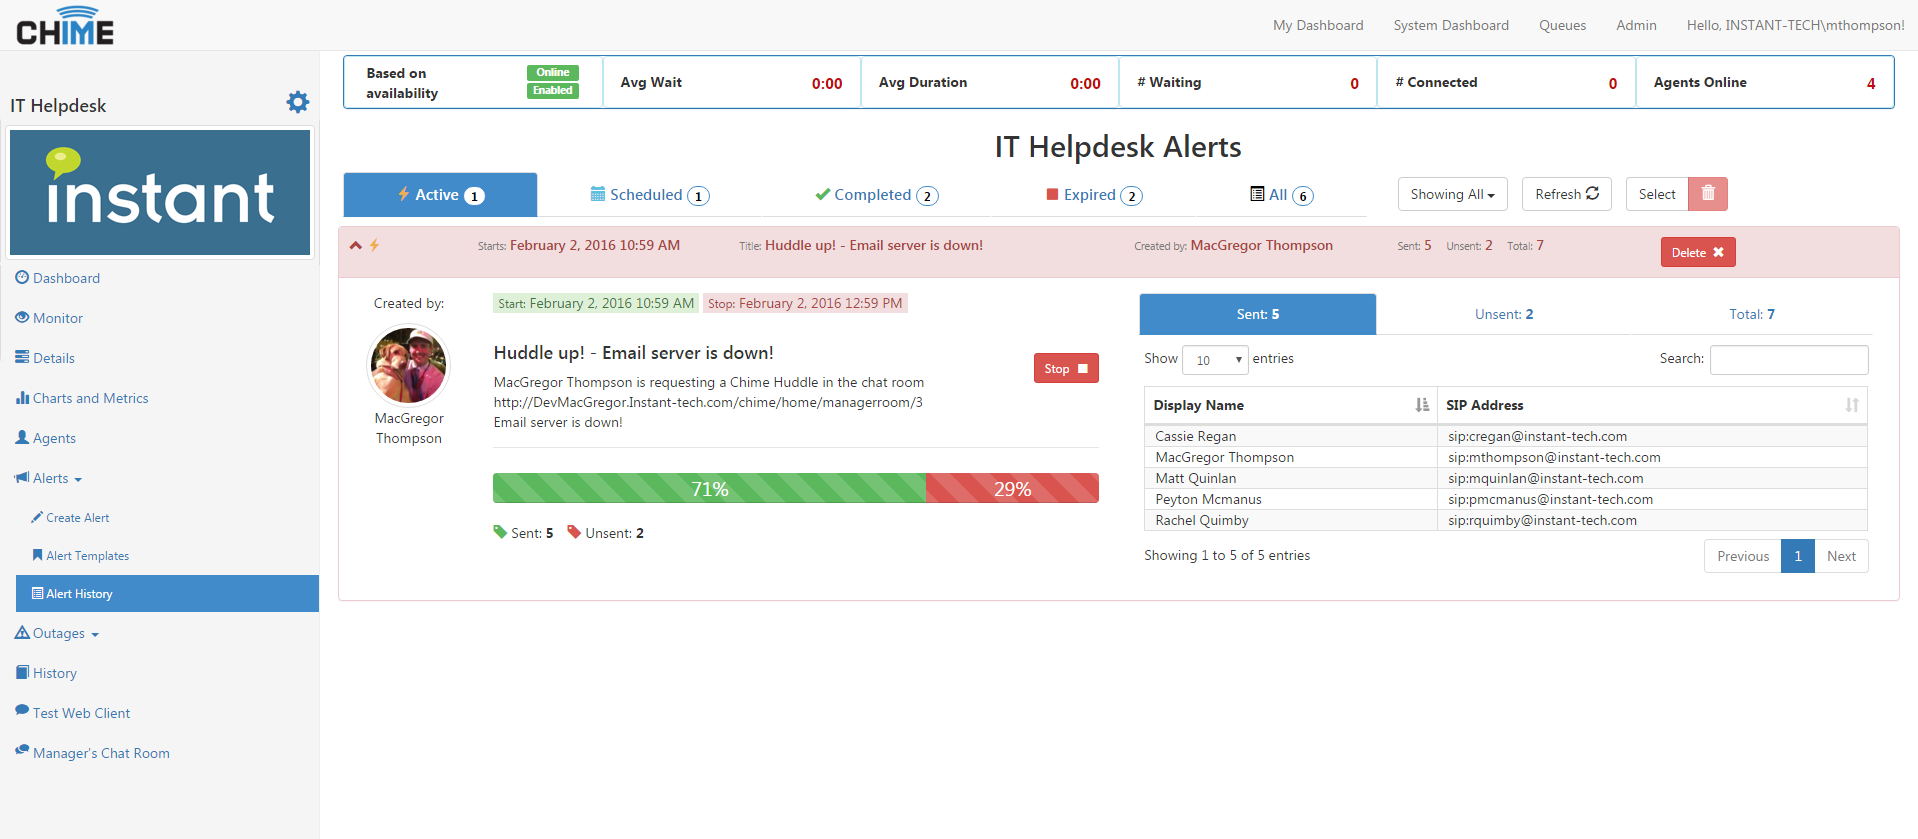Collapse the alert row with chevron icon
The image size is (1918, 839).
point(355,246)
